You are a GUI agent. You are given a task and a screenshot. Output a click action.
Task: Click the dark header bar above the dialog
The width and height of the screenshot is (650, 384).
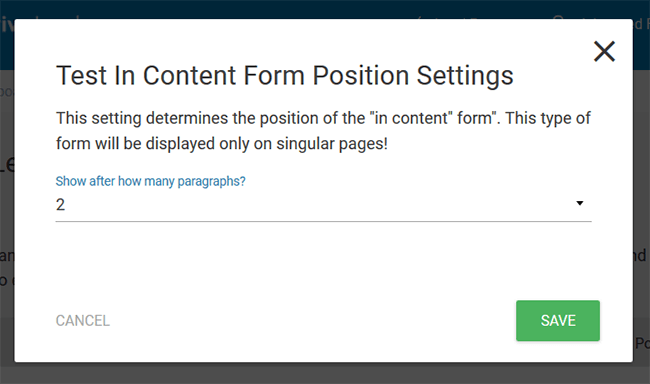point(323,9)
